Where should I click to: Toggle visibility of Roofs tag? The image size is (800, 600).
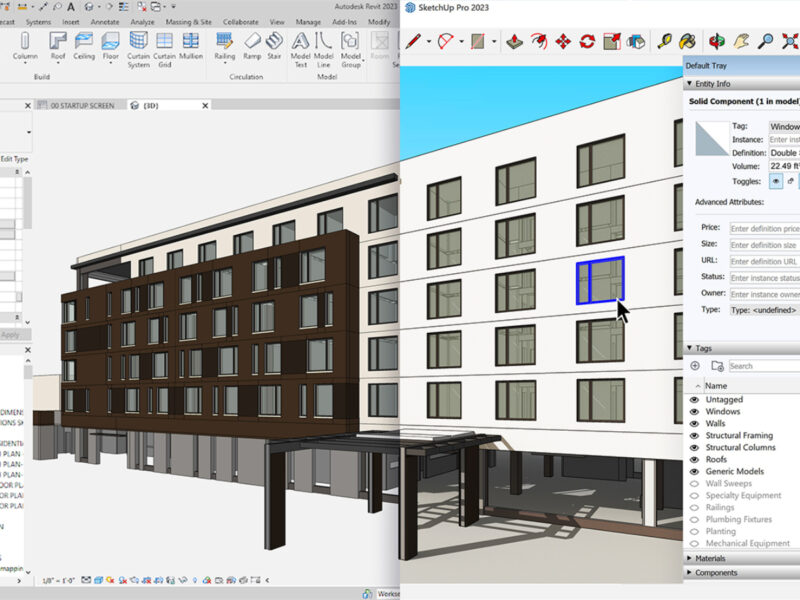click(x=695, y=460)
